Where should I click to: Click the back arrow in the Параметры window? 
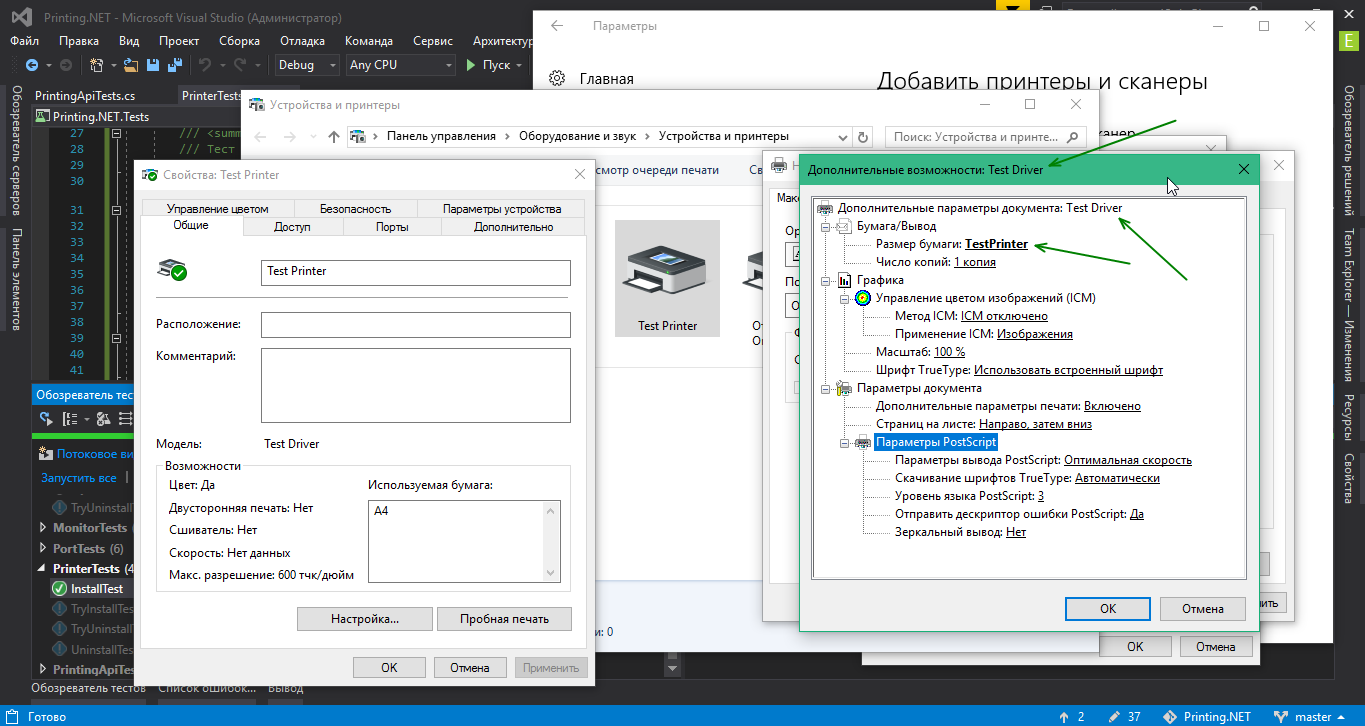(x=557, y=27)
